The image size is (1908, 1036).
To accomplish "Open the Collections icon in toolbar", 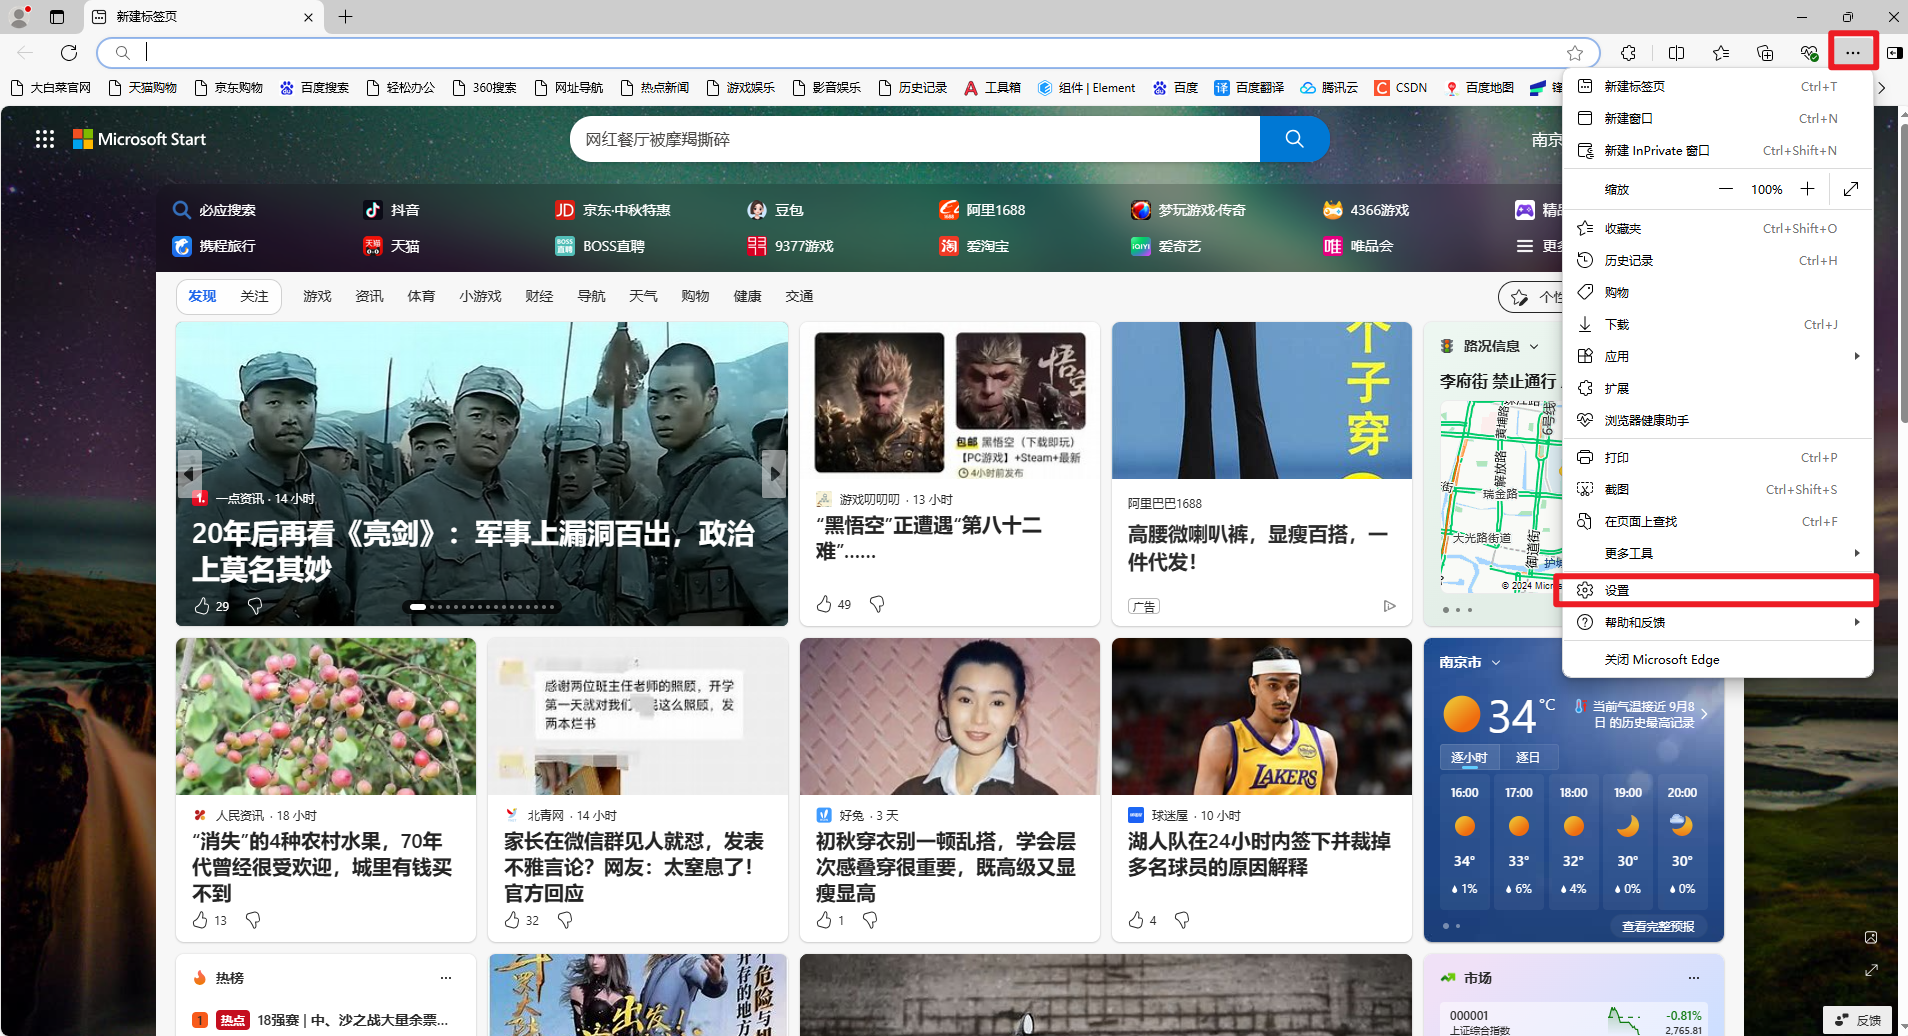I will 1764,52.
